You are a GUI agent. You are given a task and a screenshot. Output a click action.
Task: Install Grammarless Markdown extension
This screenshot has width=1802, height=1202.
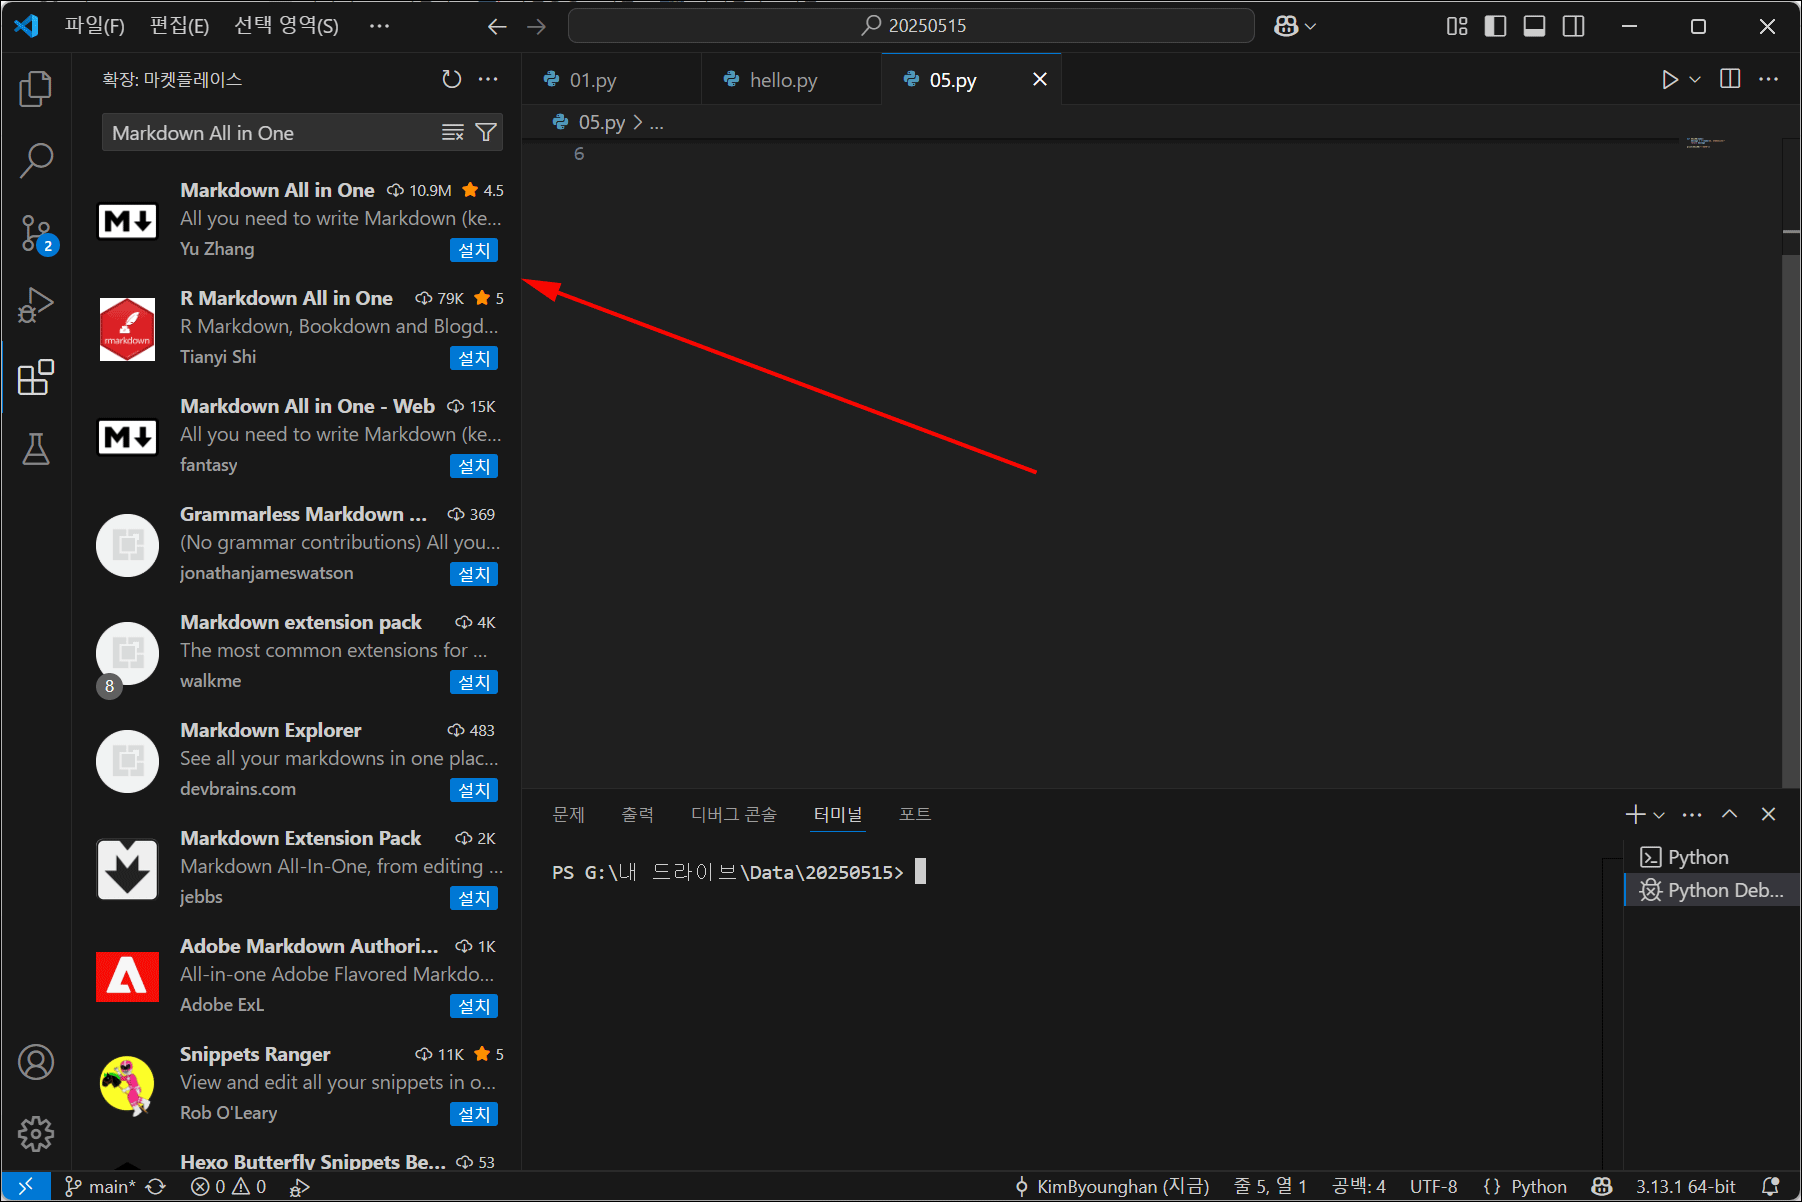click(474, 574)
